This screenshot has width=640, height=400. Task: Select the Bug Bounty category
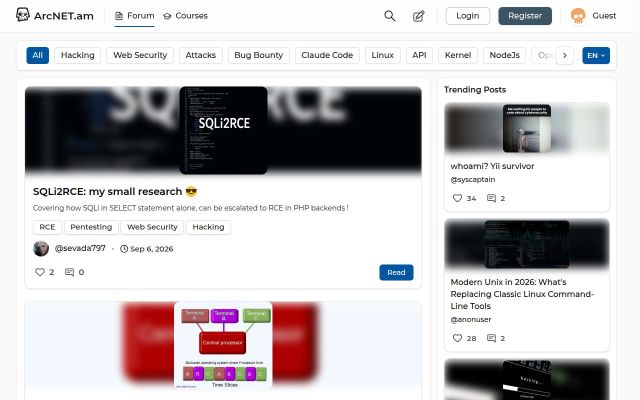tap(258, 56)
